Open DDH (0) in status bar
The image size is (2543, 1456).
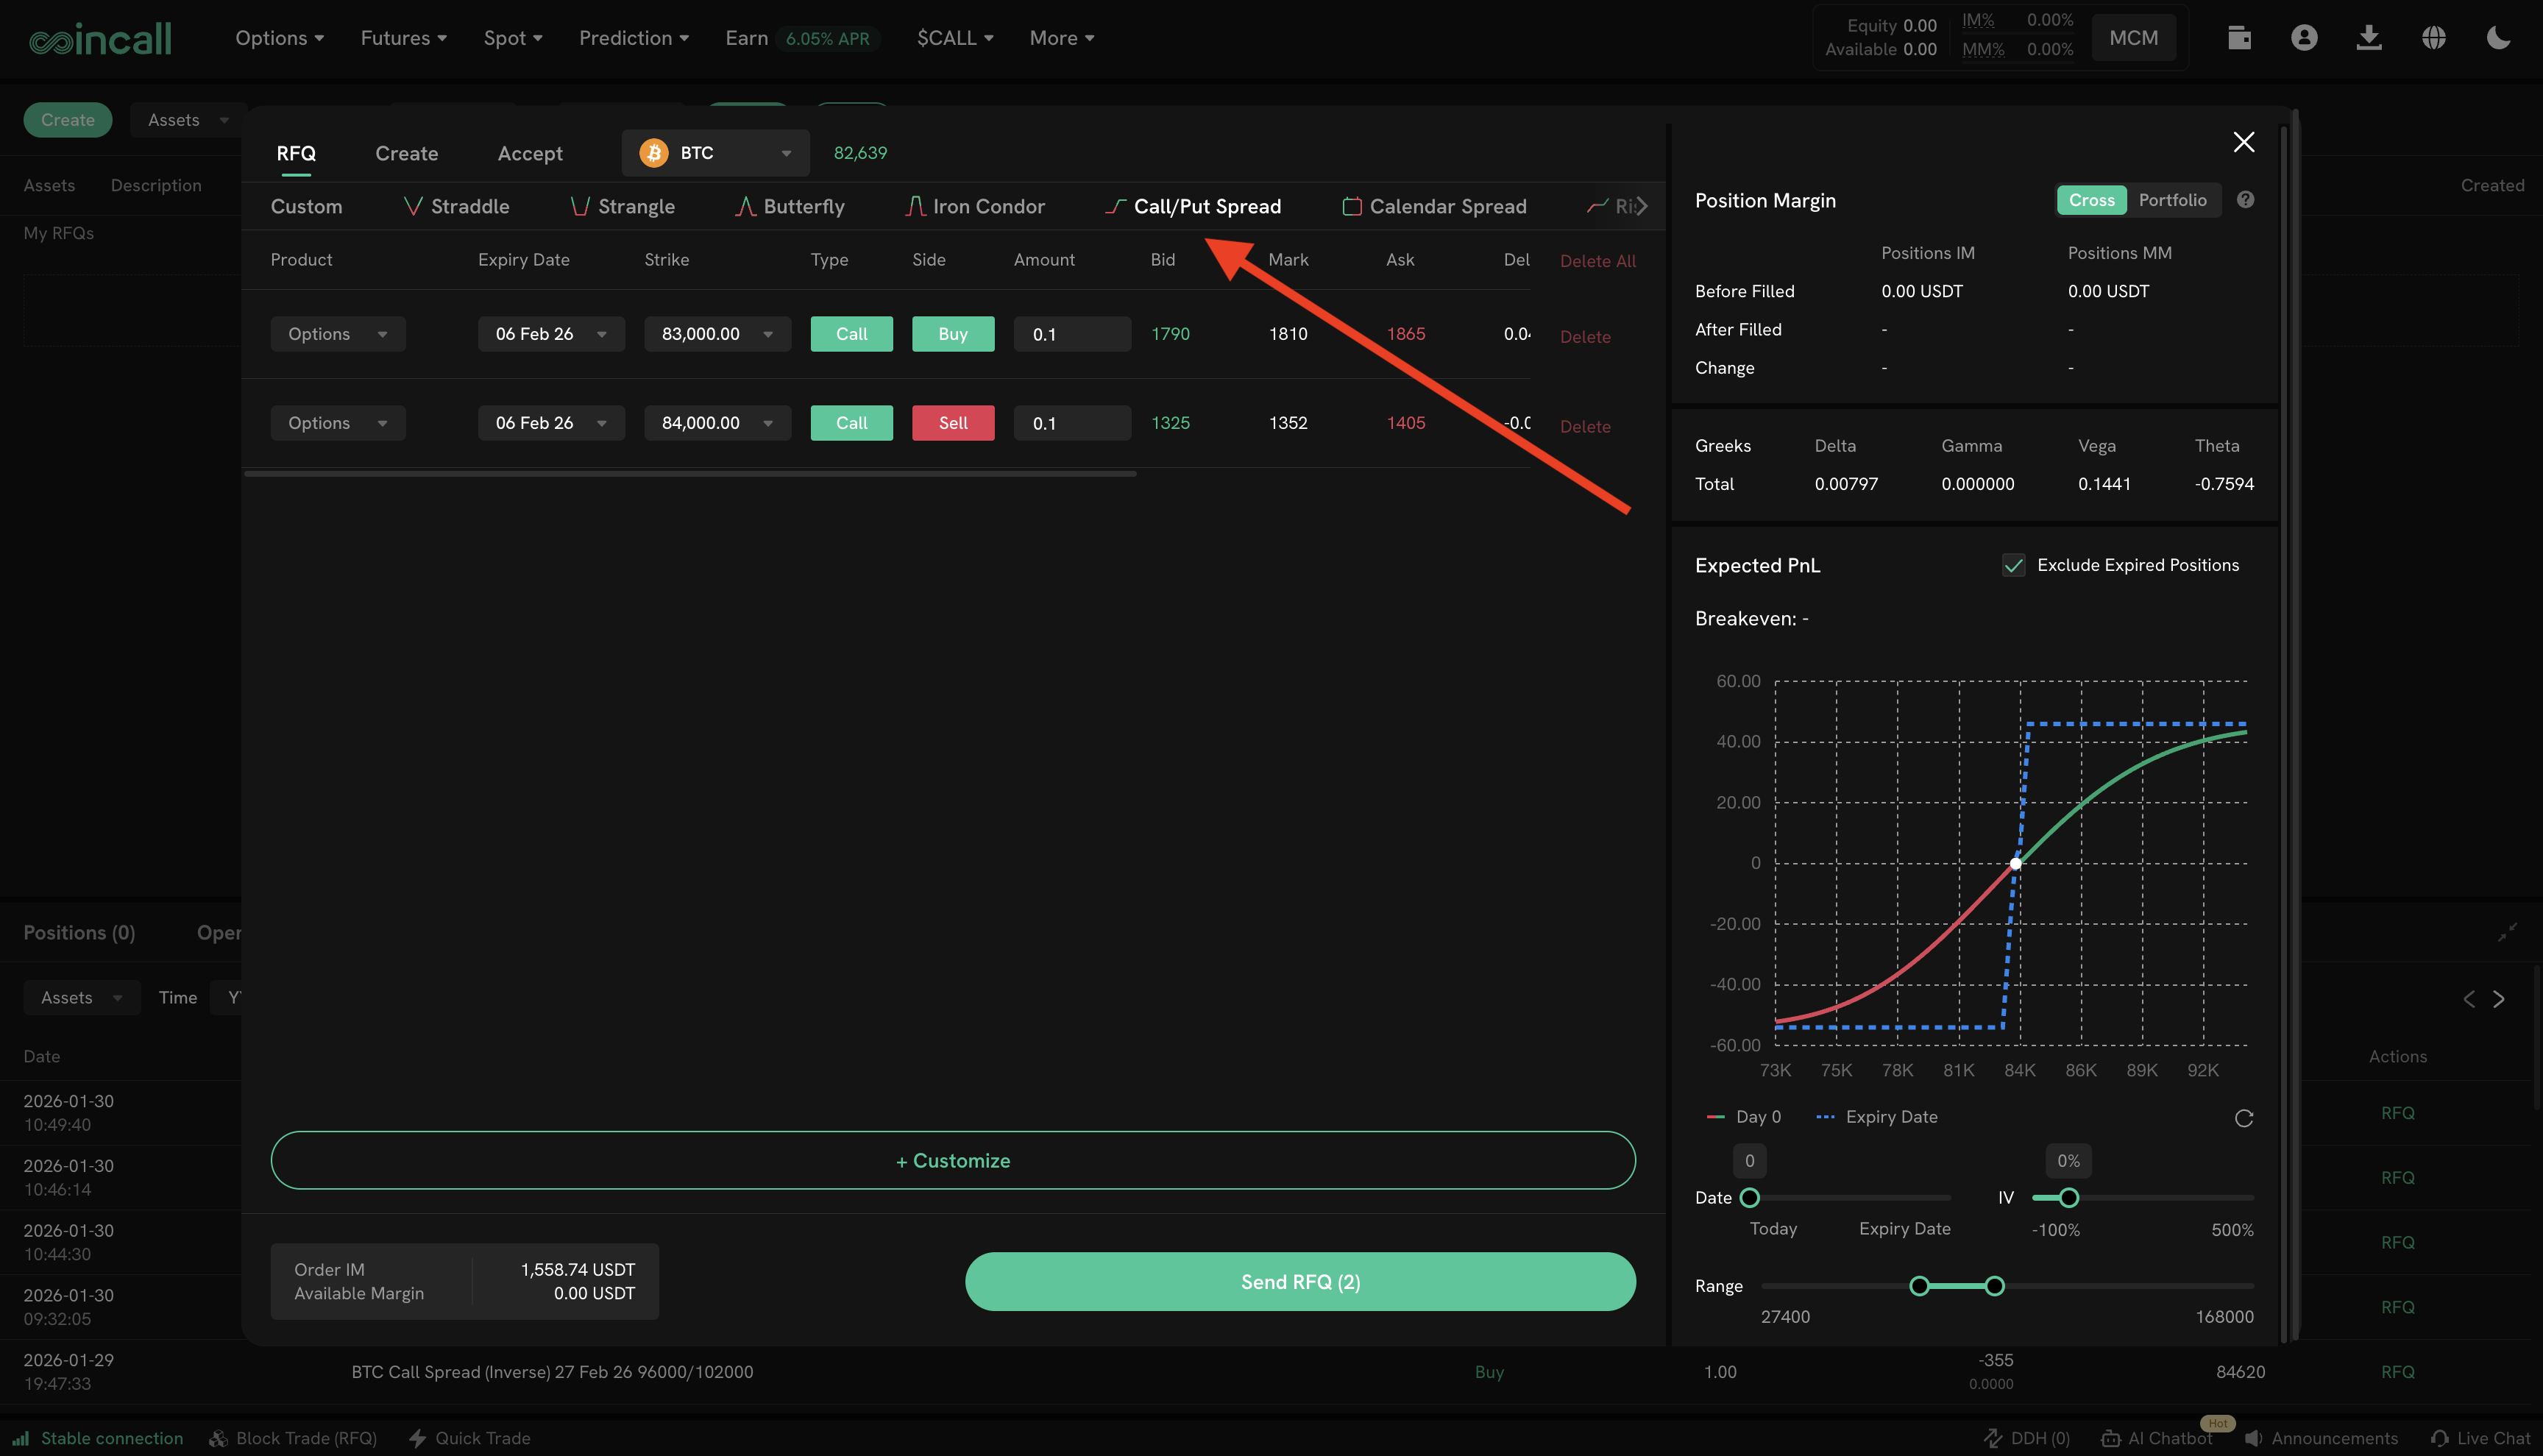2027,1438
